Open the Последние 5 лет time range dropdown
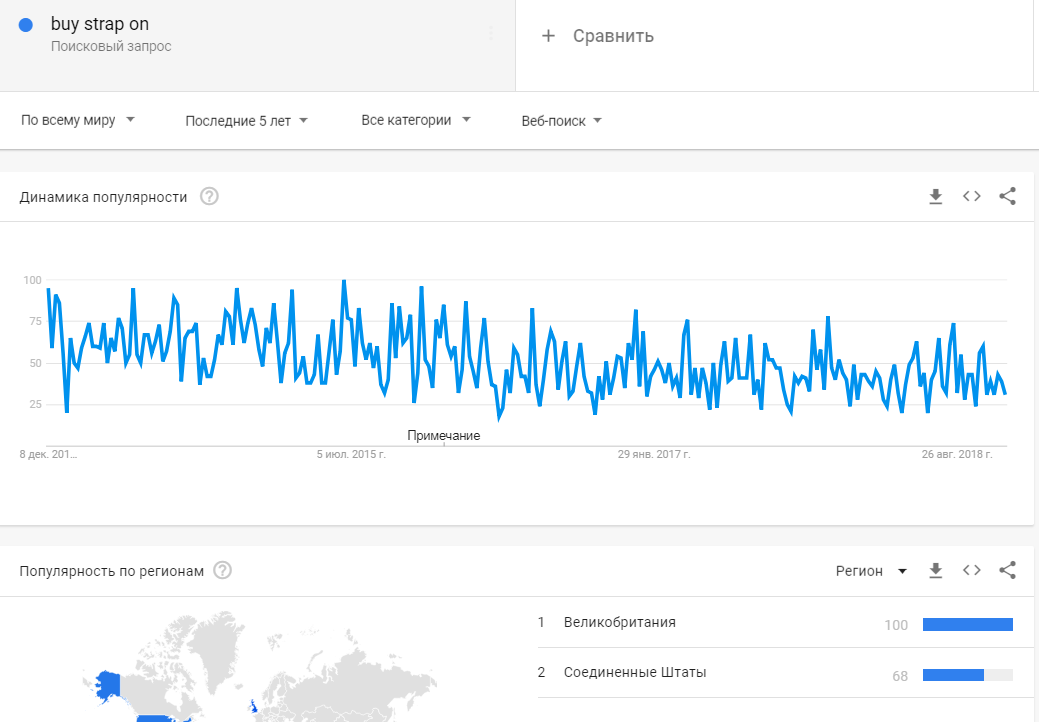 point(246,121)
